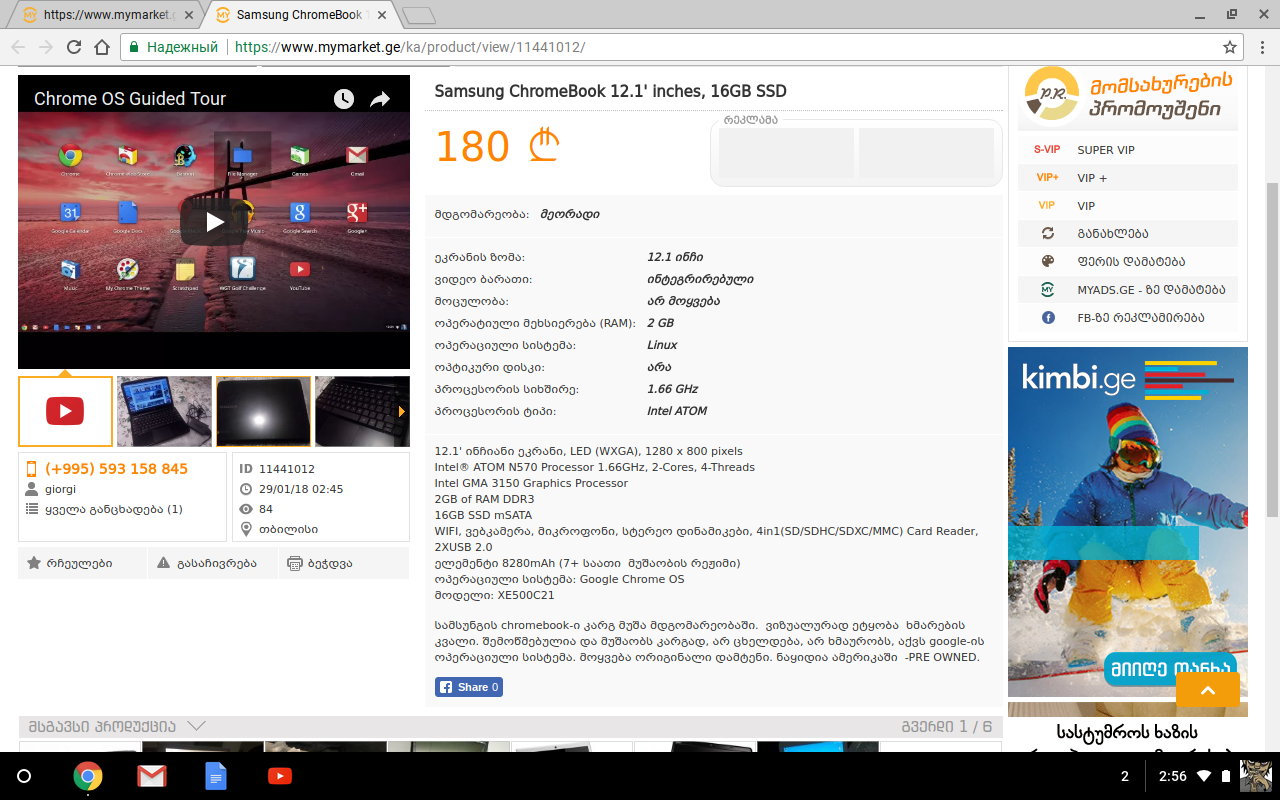
Task: Click the location თბილისი
Action: (x=288, y=529)
